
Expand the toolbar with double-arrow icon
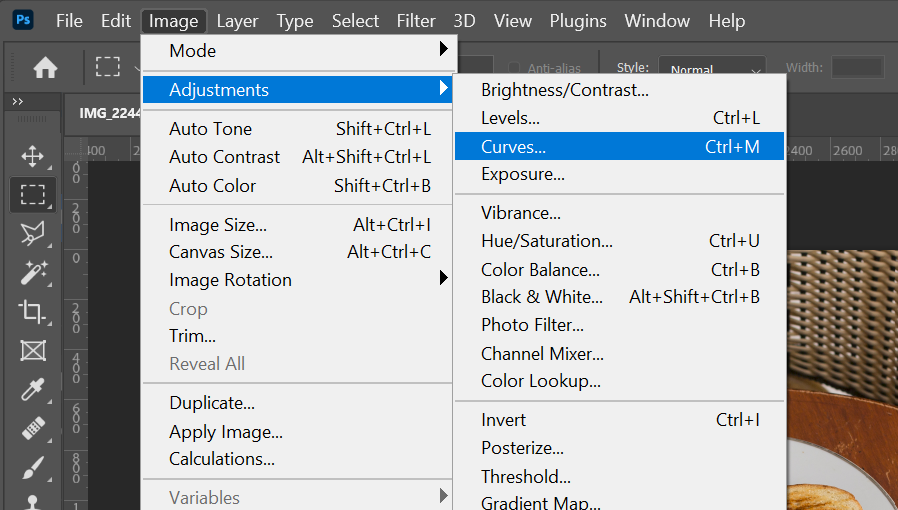(x=18, y=102)
